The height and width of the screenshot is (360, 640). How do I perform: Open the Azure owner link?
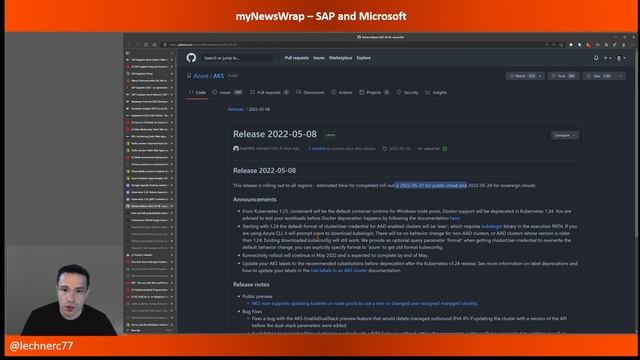[201, 76]
